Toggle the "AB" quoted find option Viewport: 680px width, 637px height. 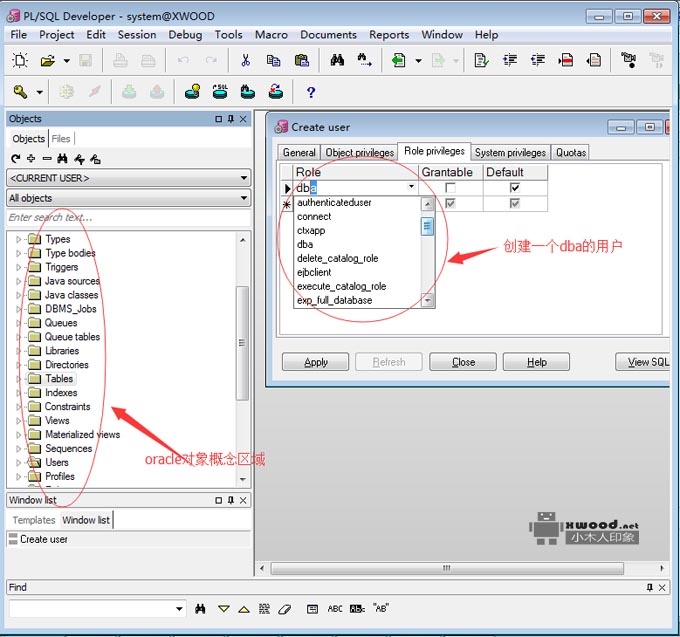click(381, 608)
